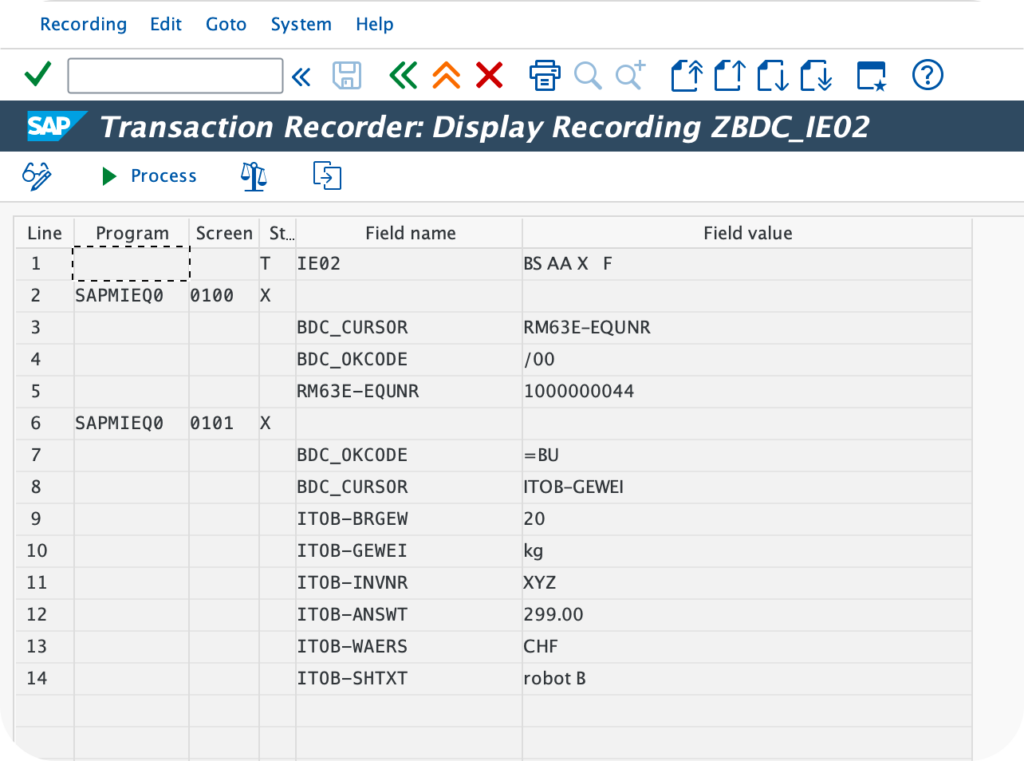
Task: Click the Print icon
Action: [545, 75]
